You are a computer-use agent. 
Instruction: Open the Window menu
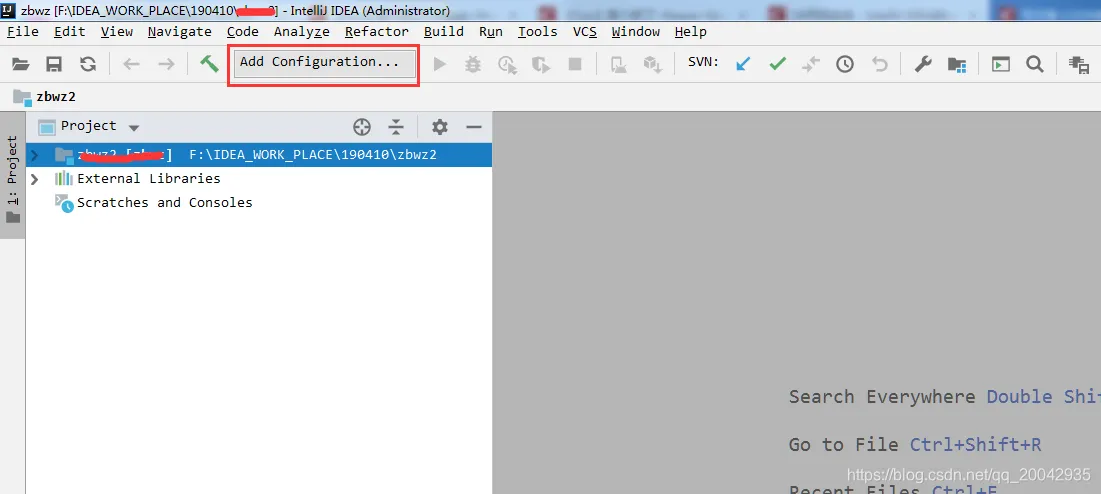(636, 32)
